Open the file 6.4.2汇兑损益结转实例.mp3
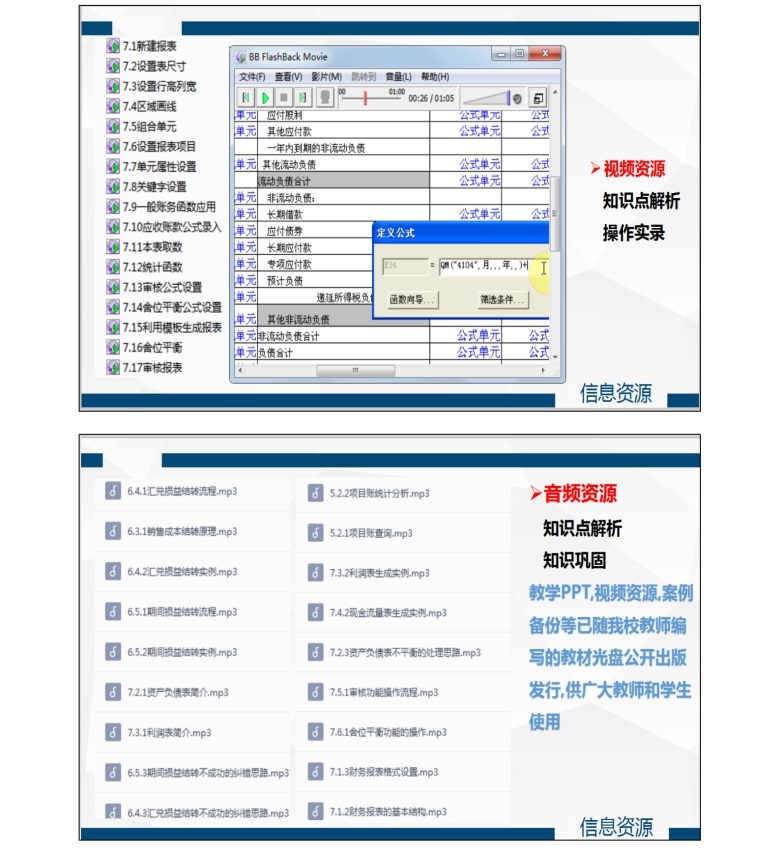 (182, 572)
